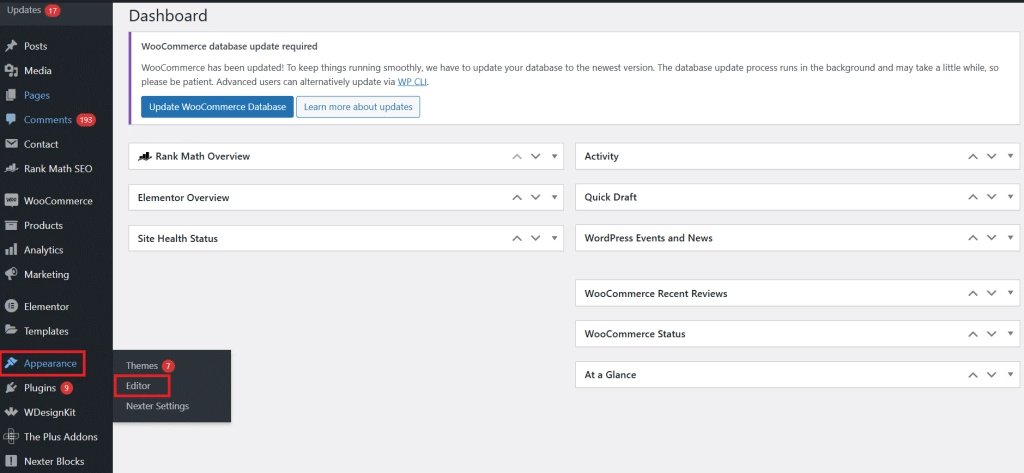Click the Plugins icon in sidebar
This screenshot has width=1024, height=473.
(11, 388)
